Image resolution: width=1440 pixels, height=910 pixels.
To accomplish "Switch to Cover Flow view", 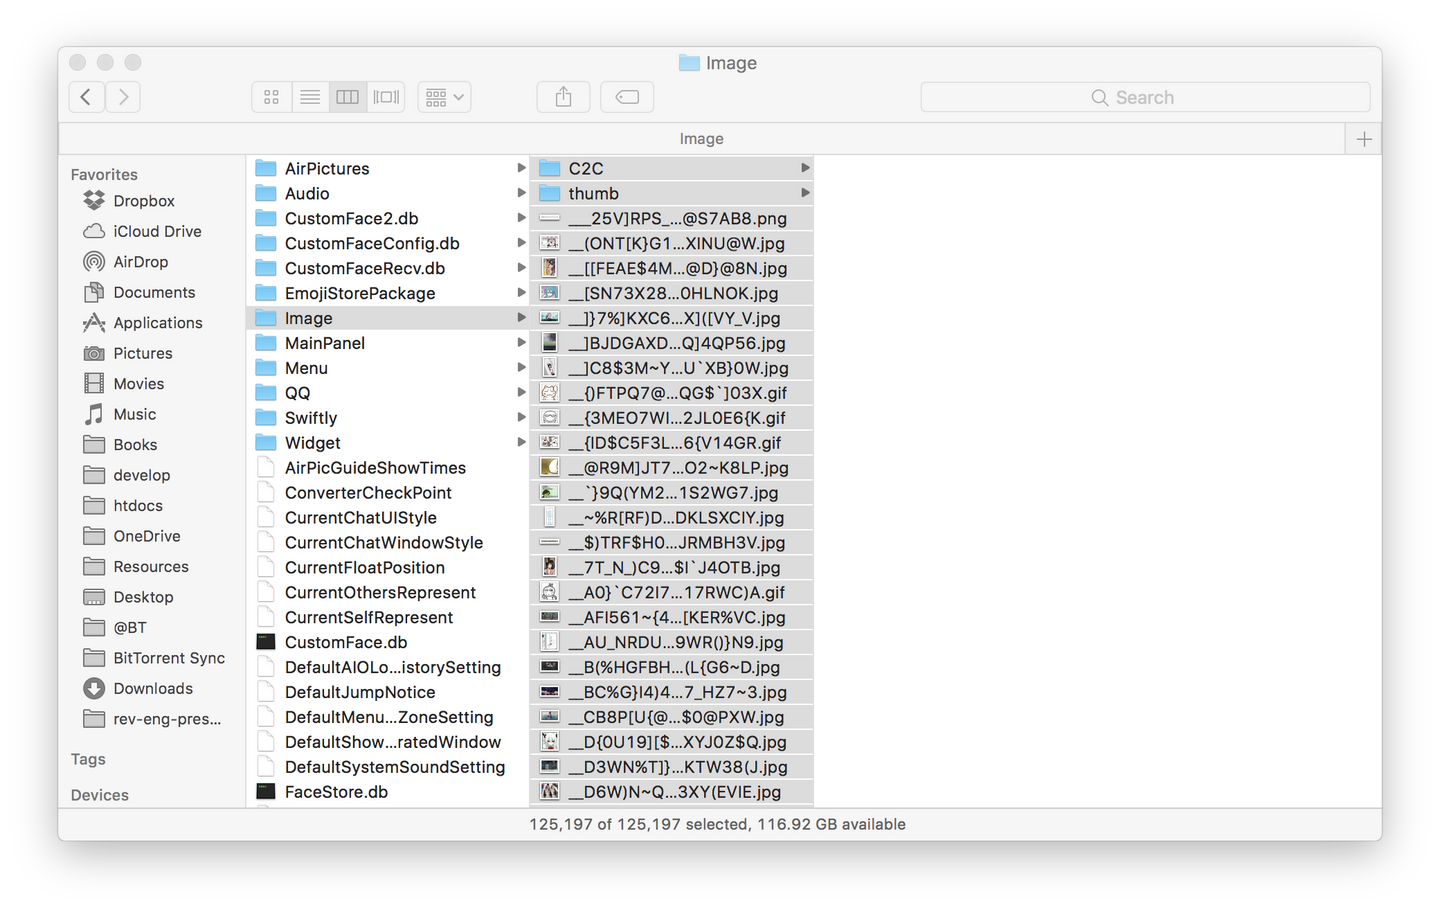I will point(386,97).
